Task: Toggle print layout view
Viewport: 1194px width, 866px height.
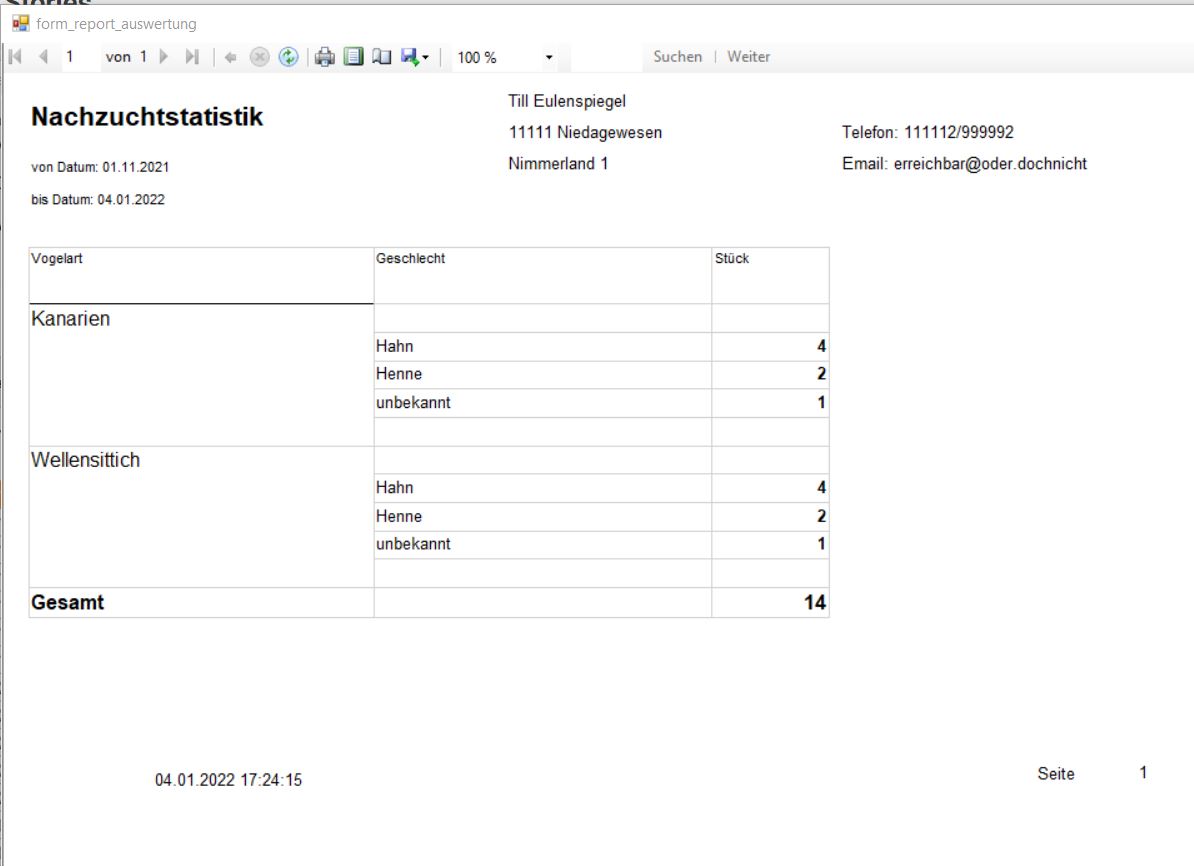Action: [x=353, y=58]
